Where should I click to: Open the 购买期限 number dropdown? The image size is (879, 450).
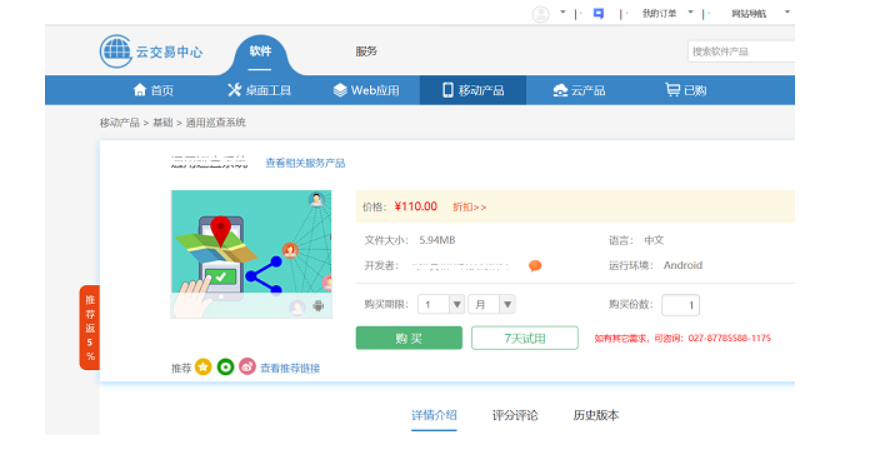pyautogui.click(x=441, y=304)
